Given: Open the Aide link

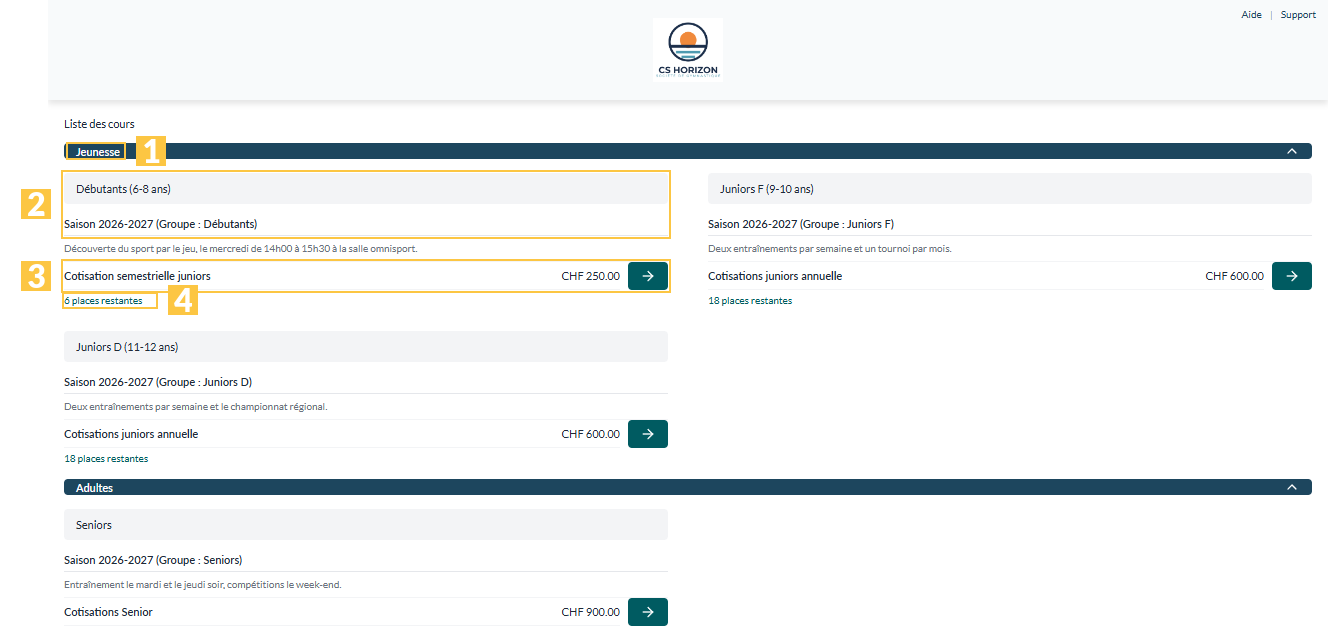Looking at the screenshot, I should [1251, 15].
